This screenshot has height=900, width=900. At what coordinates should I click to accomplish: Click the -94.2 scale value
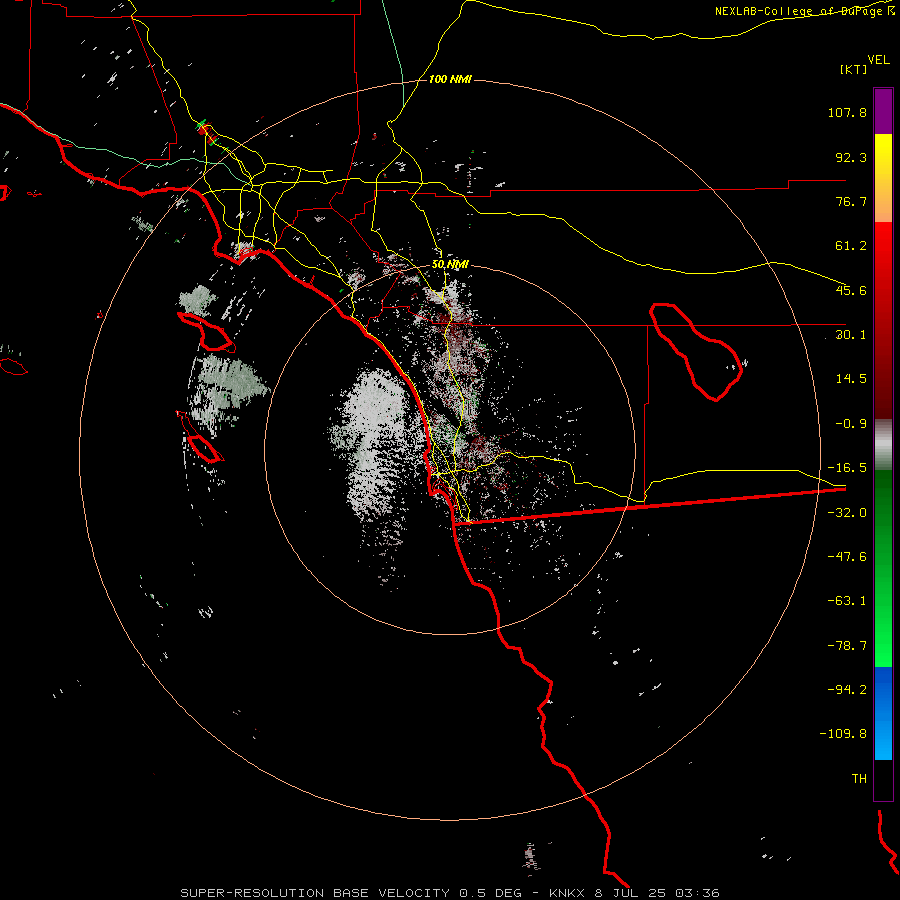[x=847, y=689]
